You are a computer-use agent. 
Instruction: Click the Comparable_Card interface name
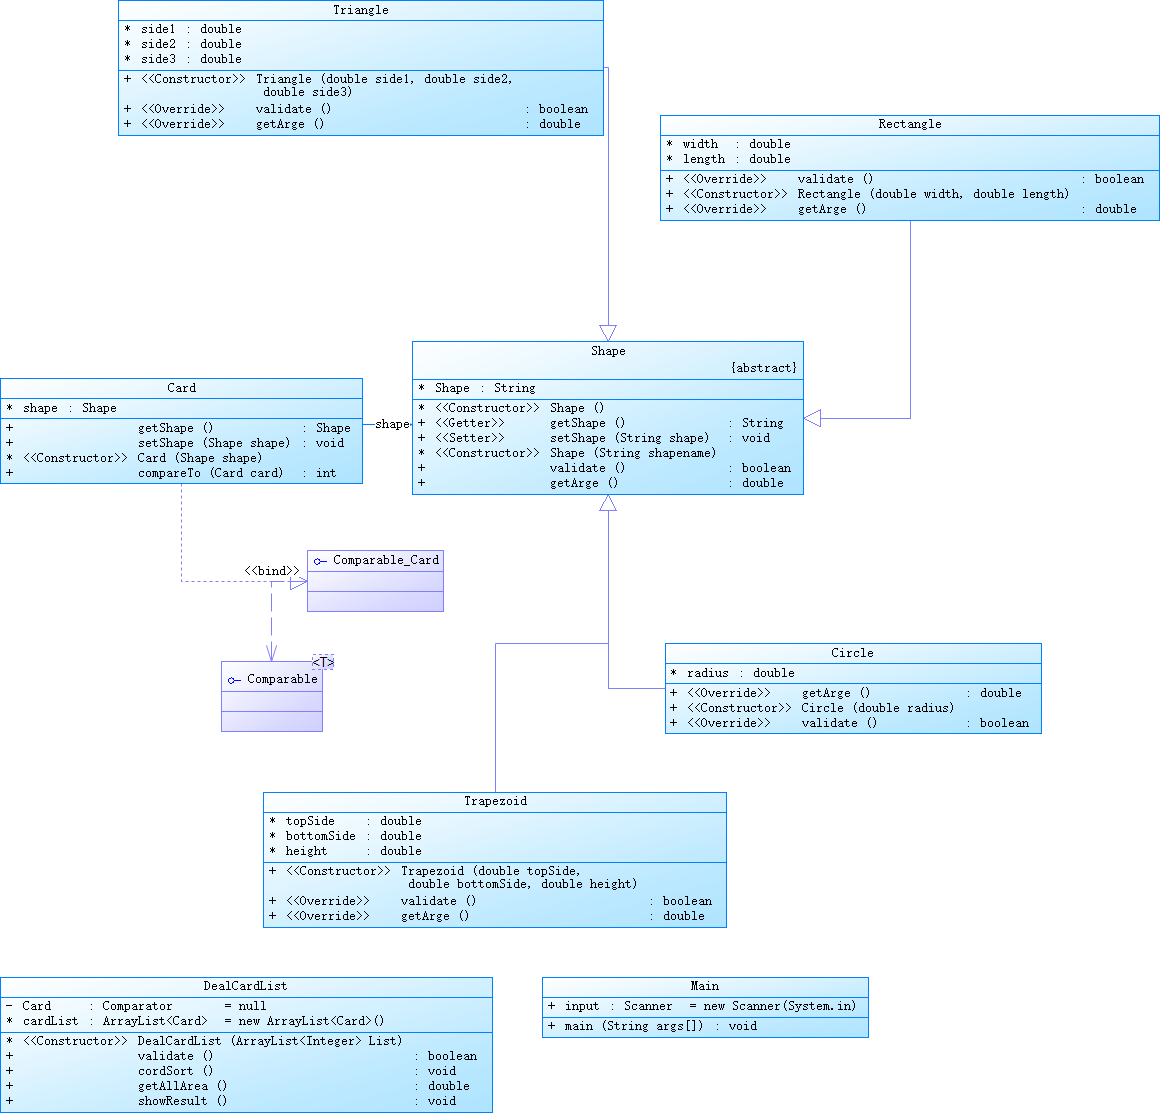click(385, 560)
